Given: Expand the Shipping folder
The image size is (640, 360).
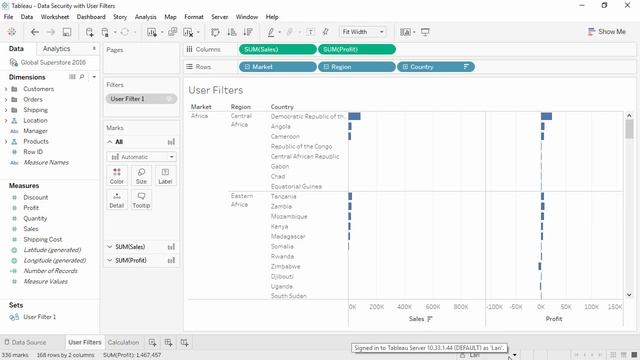Looking at the screenshot, I should (x=6, y=110).
